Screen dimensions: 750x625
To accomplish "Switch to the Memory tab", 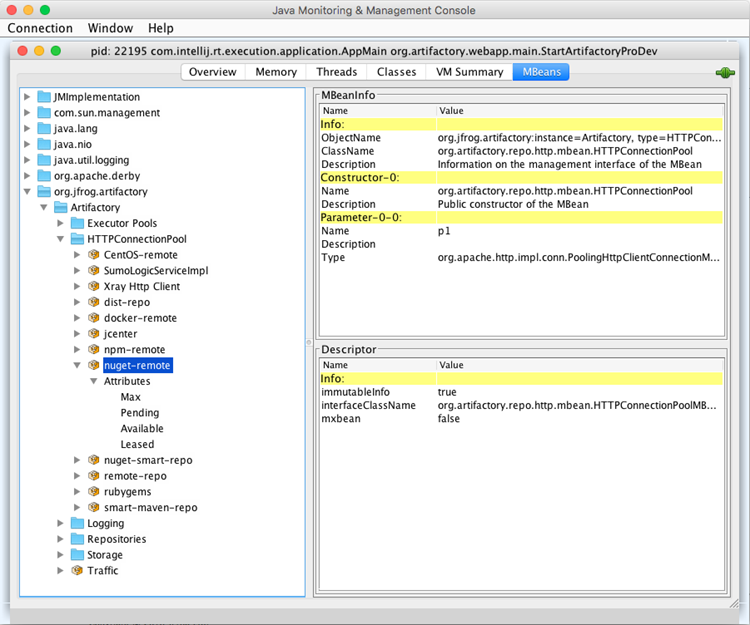I will coord(275,72).
